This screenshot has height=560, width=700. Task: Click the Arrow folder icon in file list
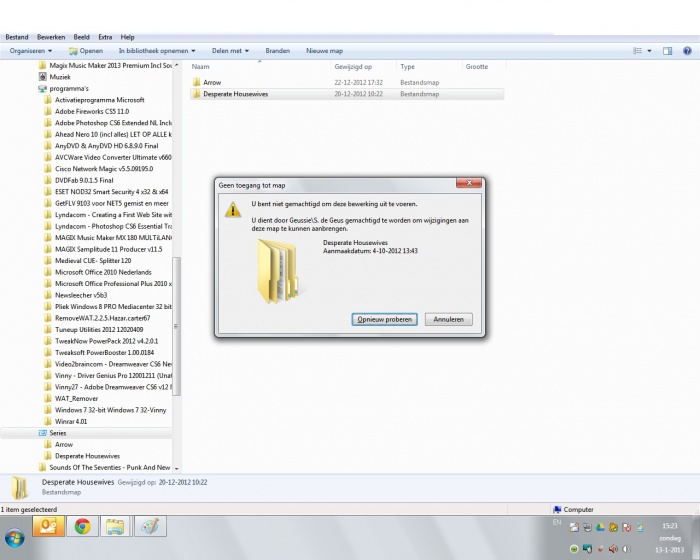click(196, 82)
